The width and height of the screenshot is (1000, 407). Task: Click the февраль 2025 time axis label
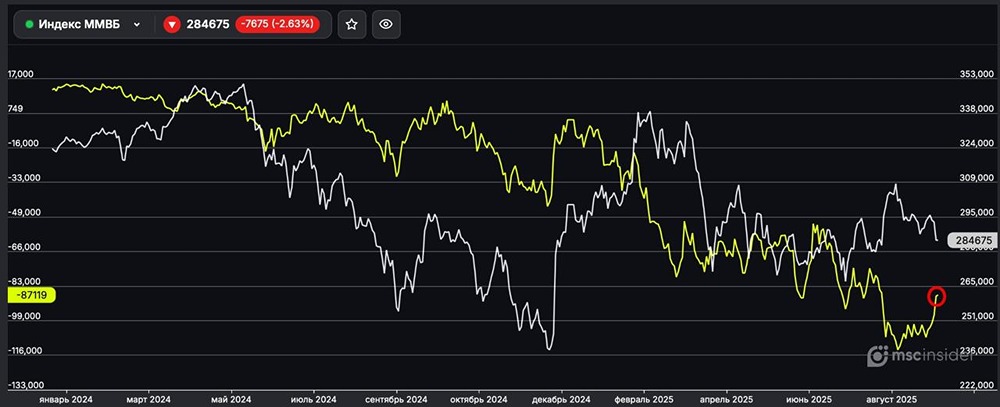[643, 399]
